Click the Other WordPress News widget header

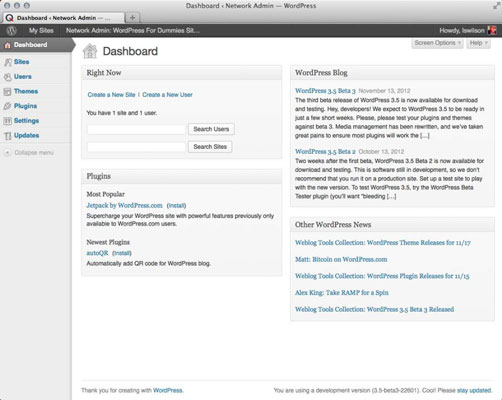[392, 225]
